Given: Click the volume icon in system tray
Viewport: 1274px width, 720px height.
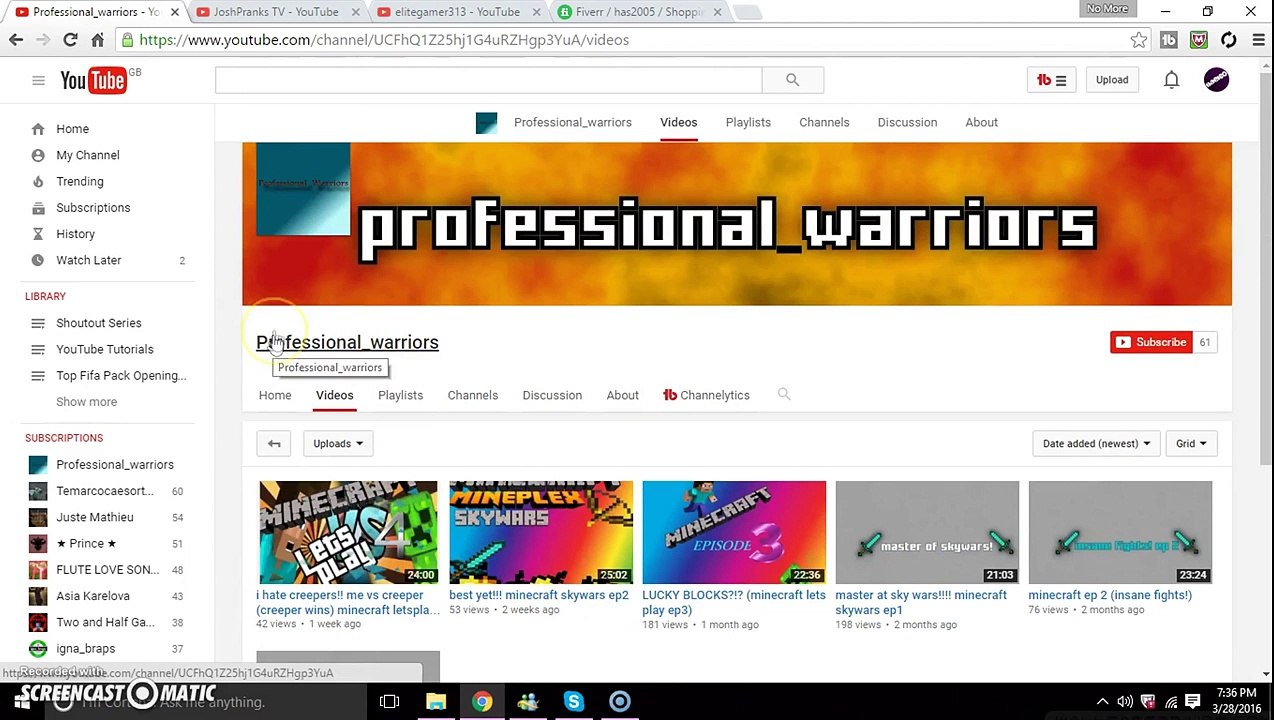Looking at the screenshot, I should (1125, 702).
